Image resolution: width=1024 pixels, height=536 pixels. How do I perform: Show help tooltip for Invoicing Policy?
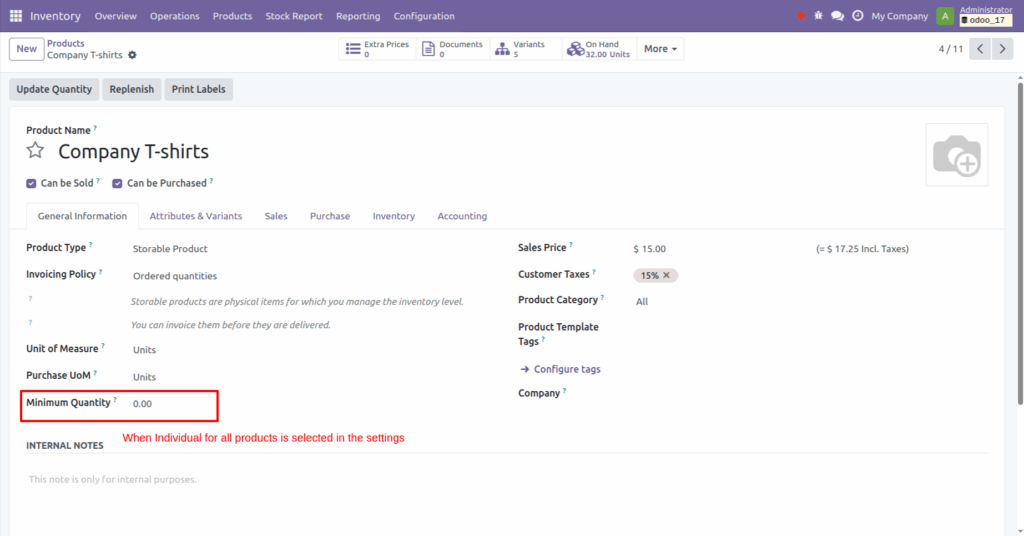click(x=101, y=272)
